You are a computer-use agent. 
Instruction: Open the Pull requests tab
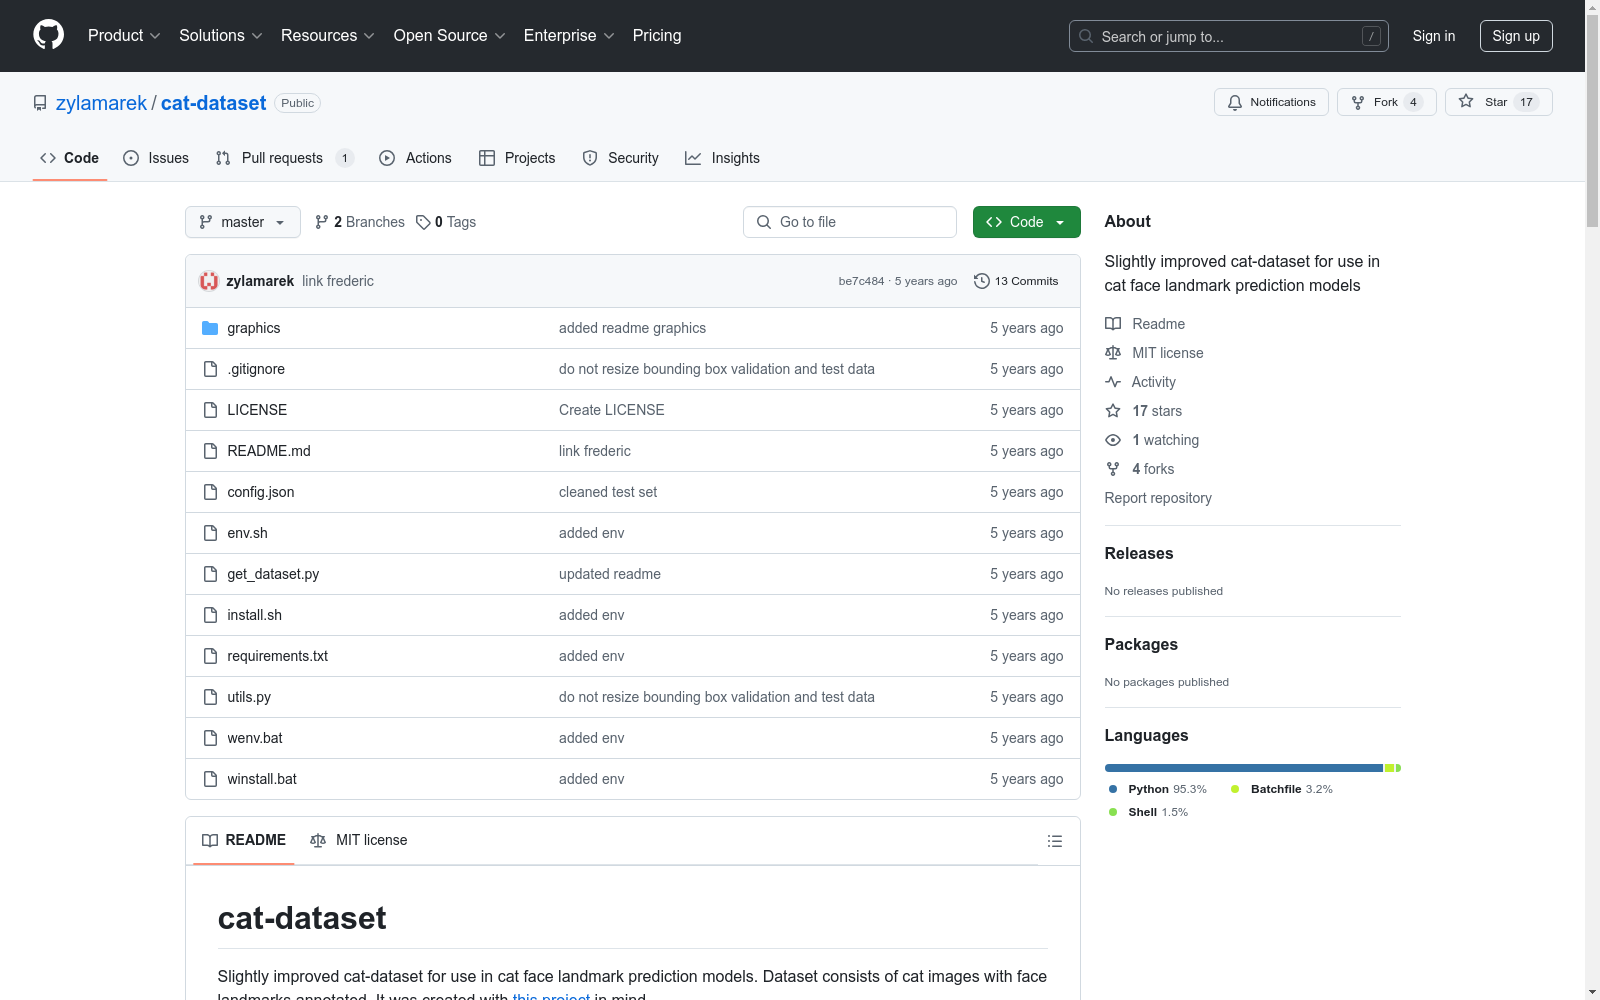285,158
